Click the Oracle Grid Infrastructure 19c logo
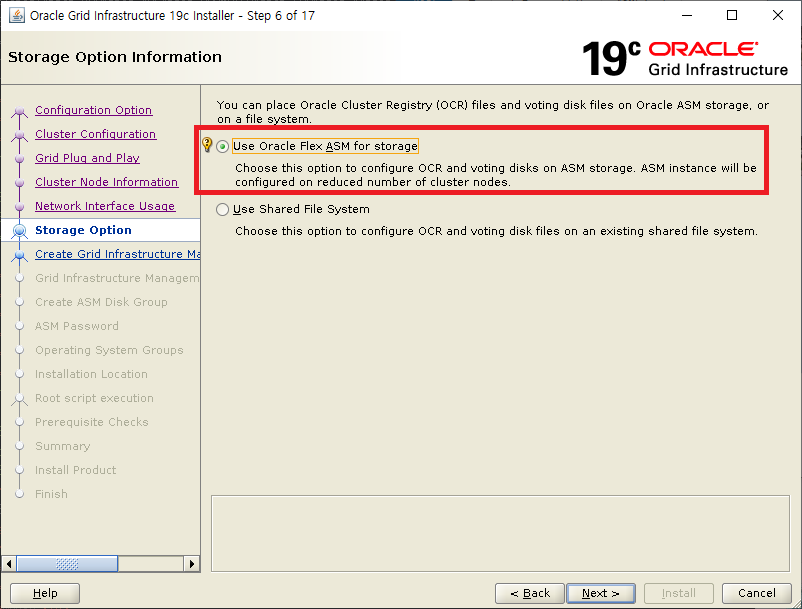Screen dimensions: 802x609 tap(684, 59)
